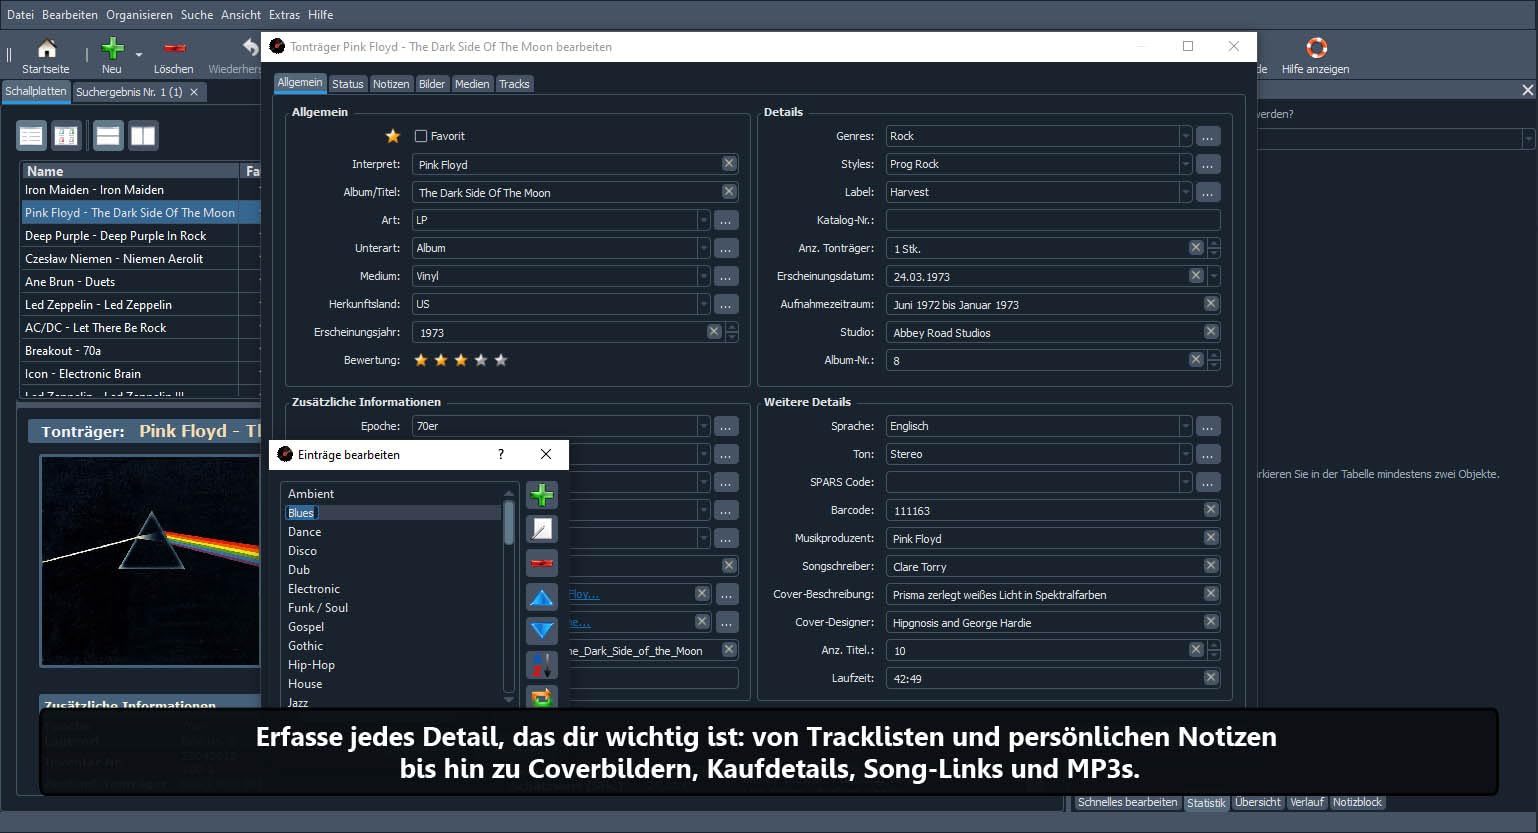Adjust the Anz. Titel spinner arrows
Screen dimensions: 1538x833
pyautogui.click(x=1214, y=650)
